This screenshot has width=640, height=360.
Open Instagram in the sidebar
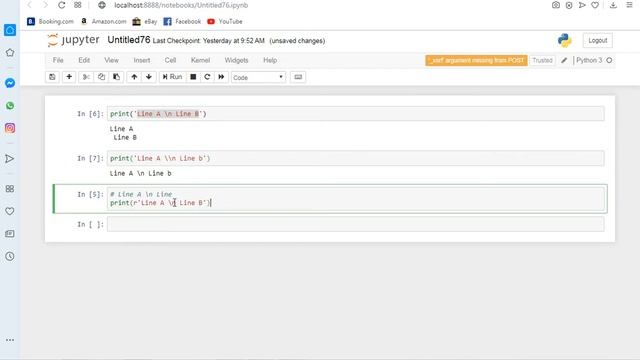10,128
